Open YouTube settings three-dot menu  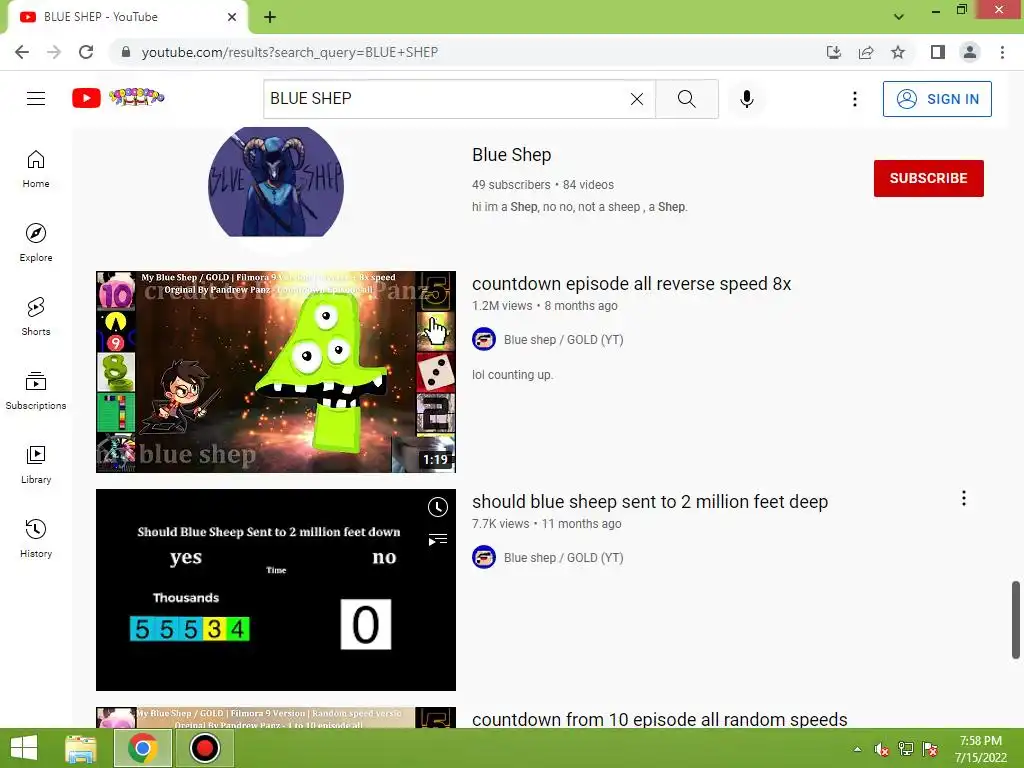(x=855, y=99)
